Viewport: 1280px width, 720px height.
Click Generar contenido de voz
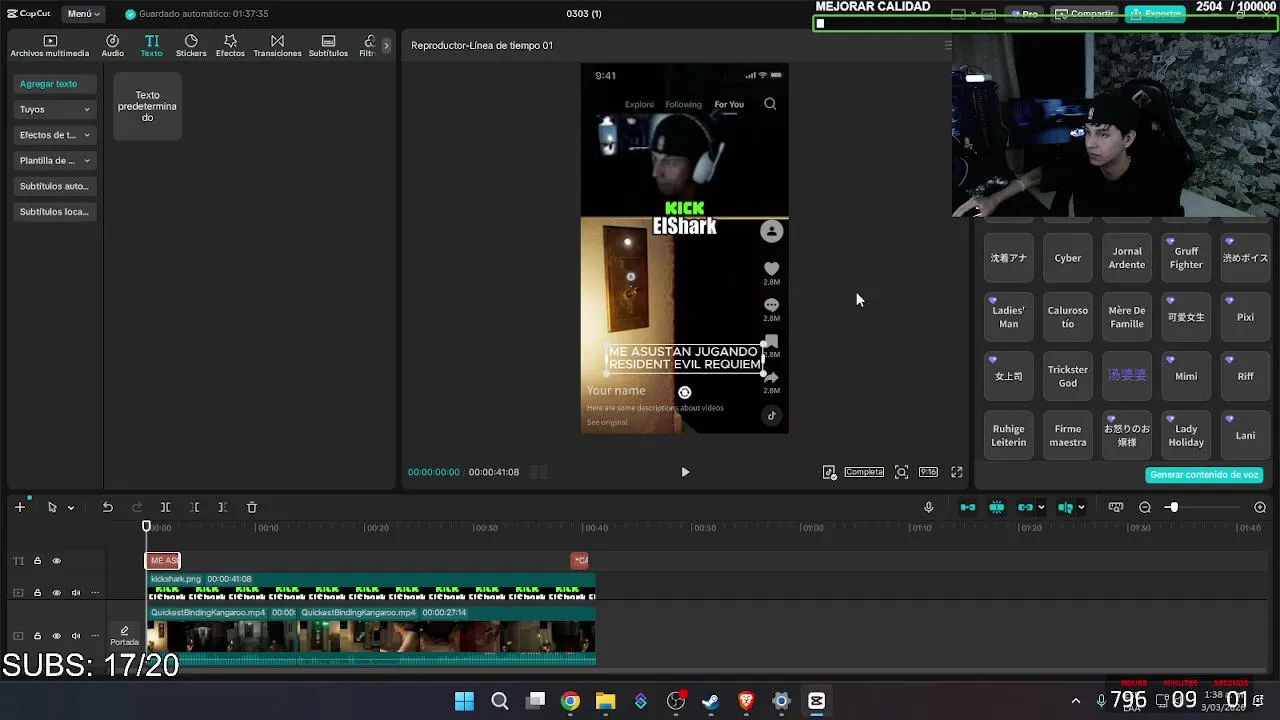tap(1204, 475)
